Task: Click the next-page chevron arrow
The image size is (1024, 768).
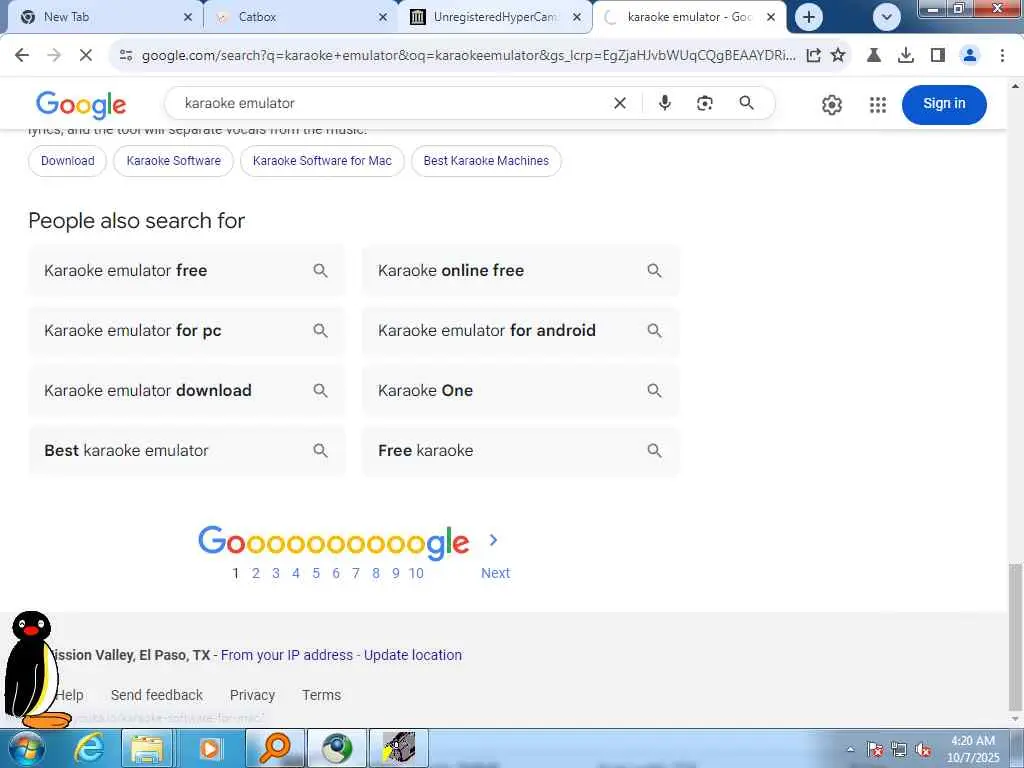Action: click(x=494, y=540)
